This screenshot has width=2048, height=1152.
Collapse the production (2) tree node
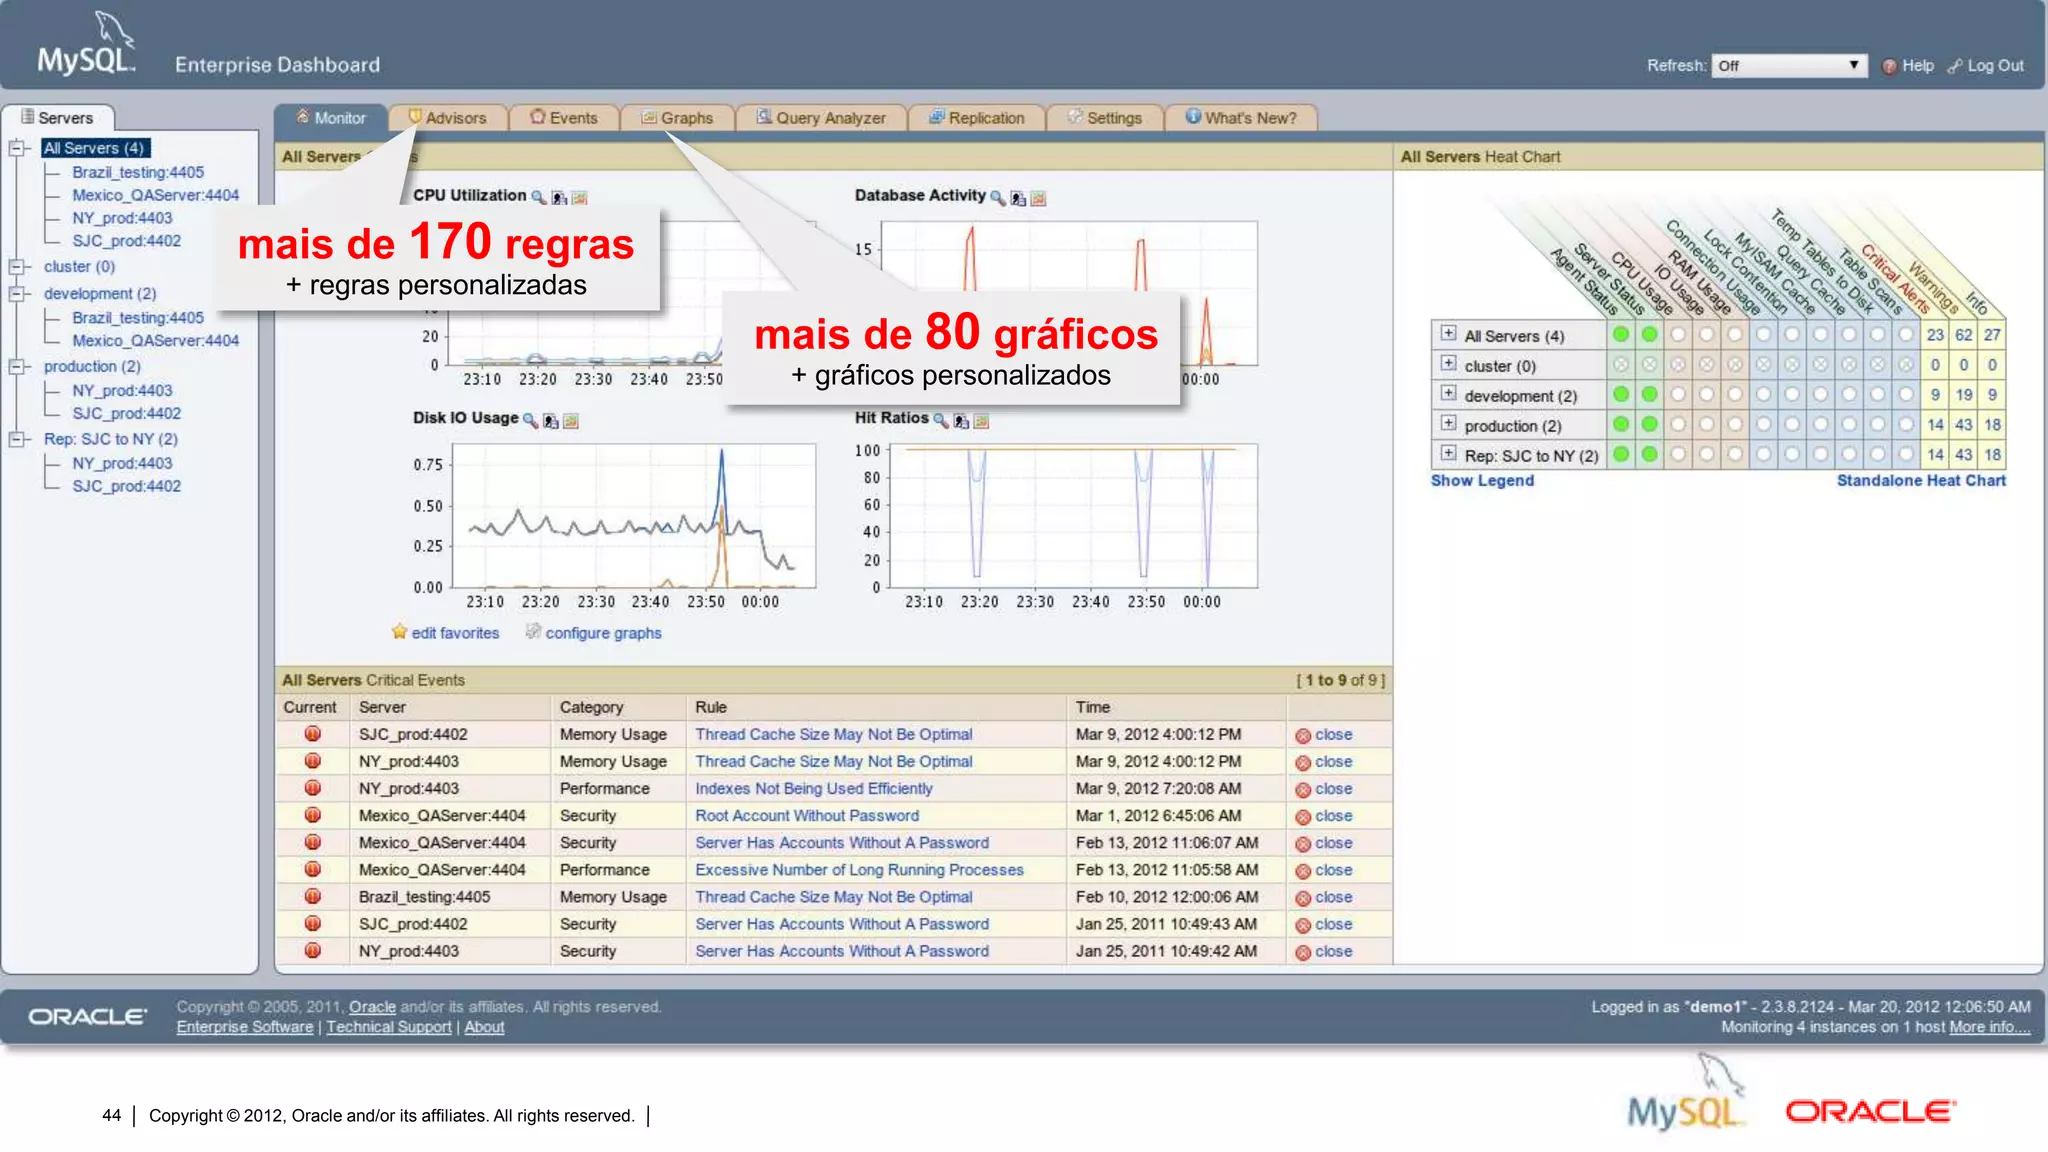pyautogui.click(x=16, y=367)
